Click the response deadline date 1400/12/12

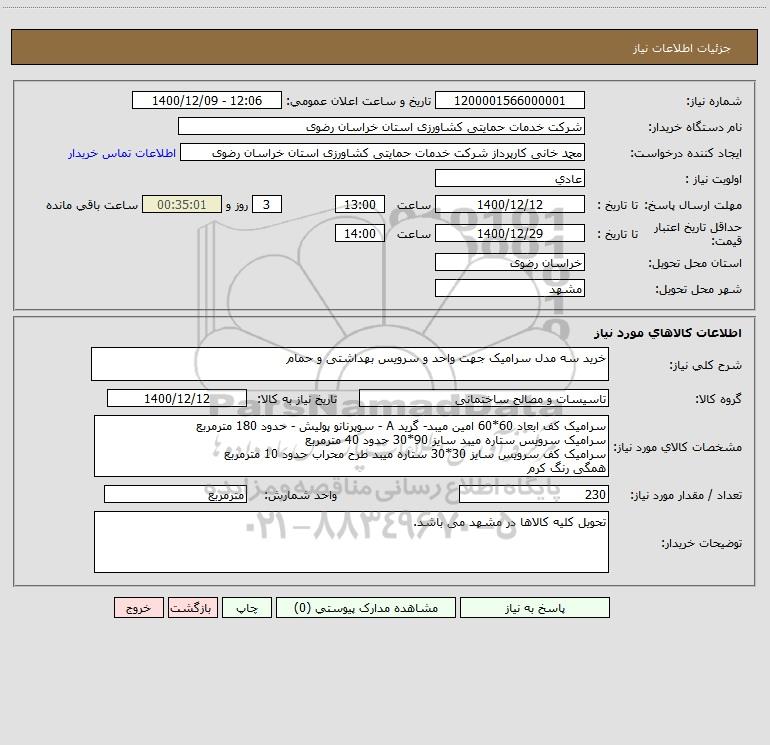510,204
